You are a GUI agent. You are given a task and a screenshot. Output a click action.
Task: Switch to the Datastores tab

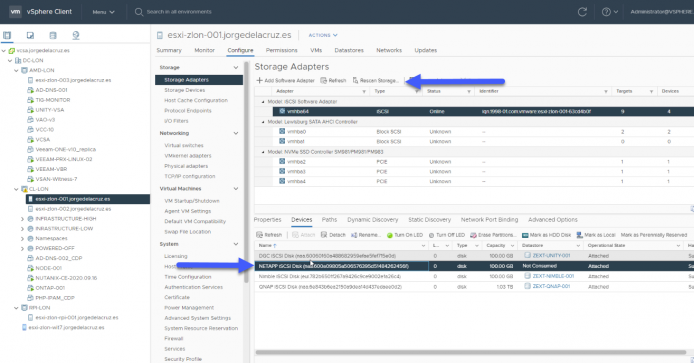[349, 50]
